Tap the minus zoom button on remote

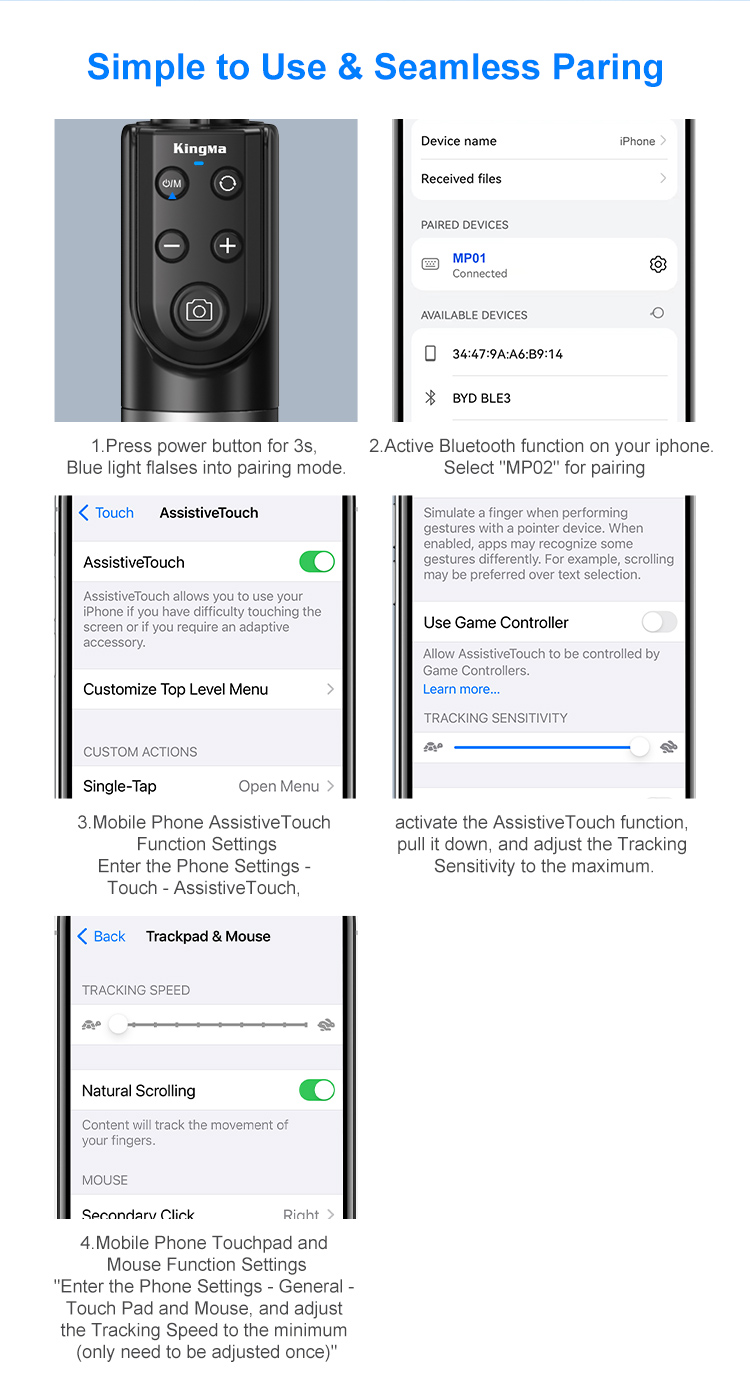(172, 246)
